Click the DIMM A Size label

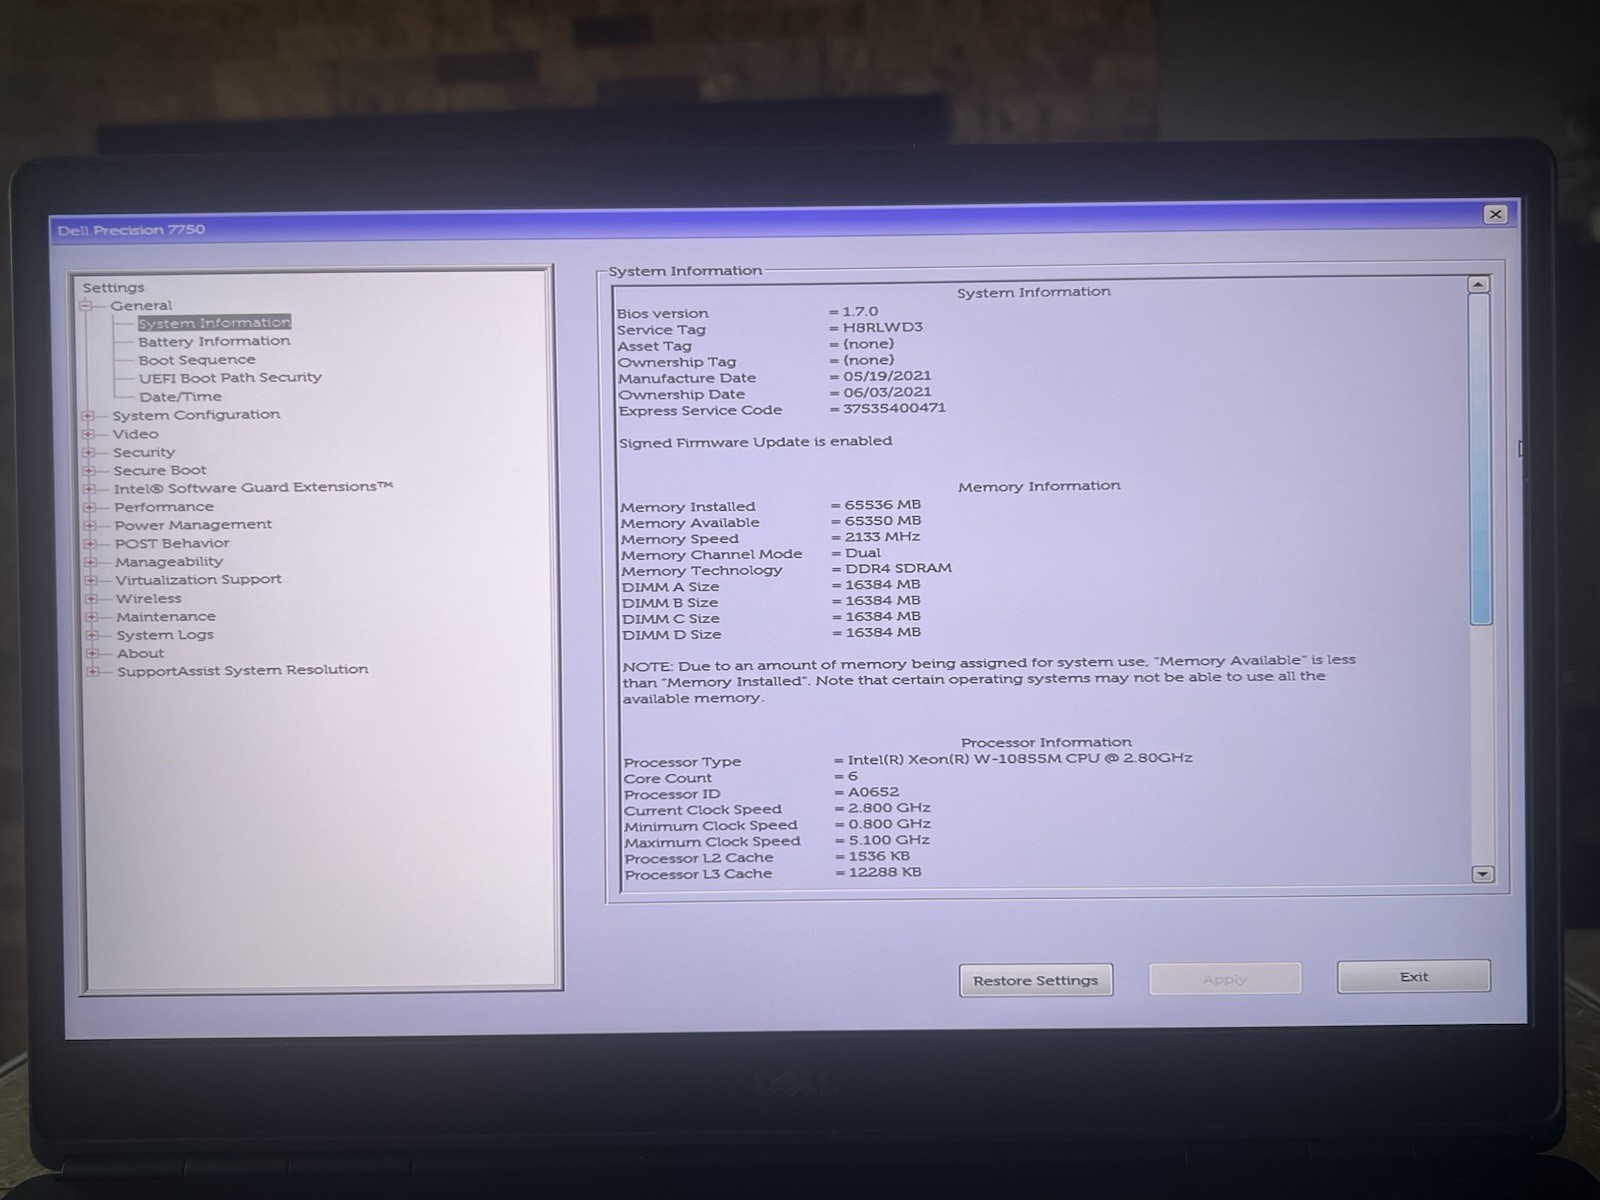670,587
